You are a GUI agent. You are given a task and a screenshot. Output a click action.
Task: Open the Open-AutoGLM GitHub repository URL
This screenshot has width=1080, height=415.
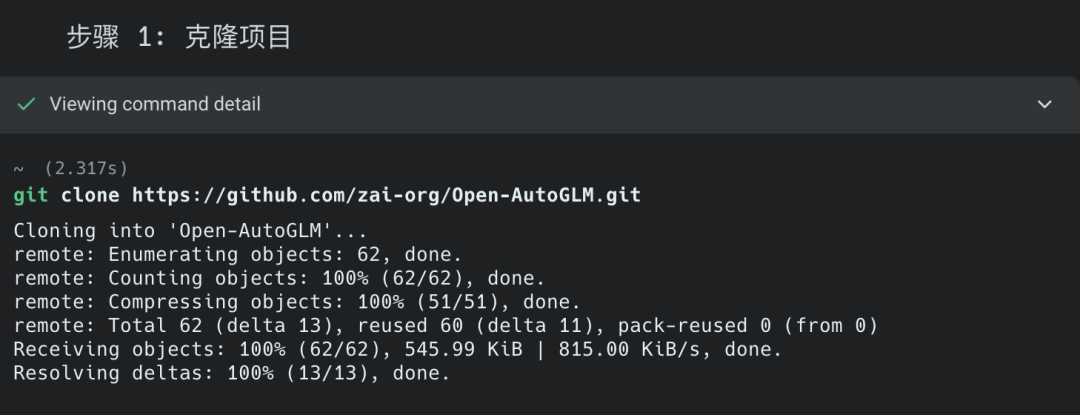(x=386, y=195)
